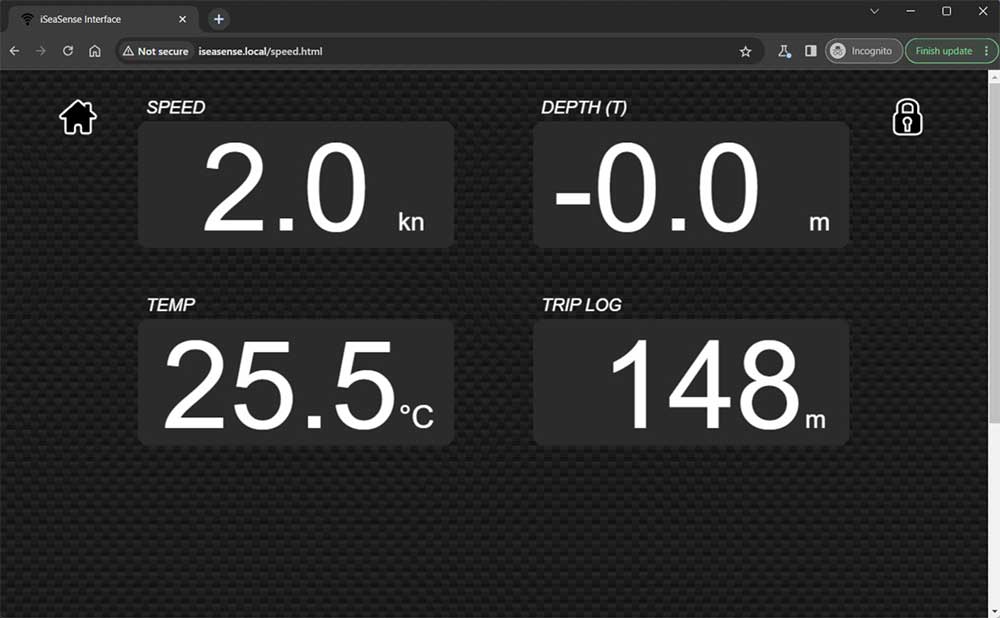The image size is (1000, 618).
Task: Select the TRIP LOG gauge display
Action: tap(692, 383)
